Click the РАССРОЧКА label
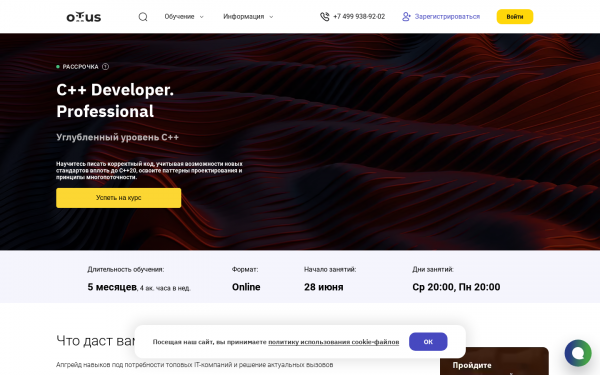Viewport: 600px width, 375px height. coord(80,67)
